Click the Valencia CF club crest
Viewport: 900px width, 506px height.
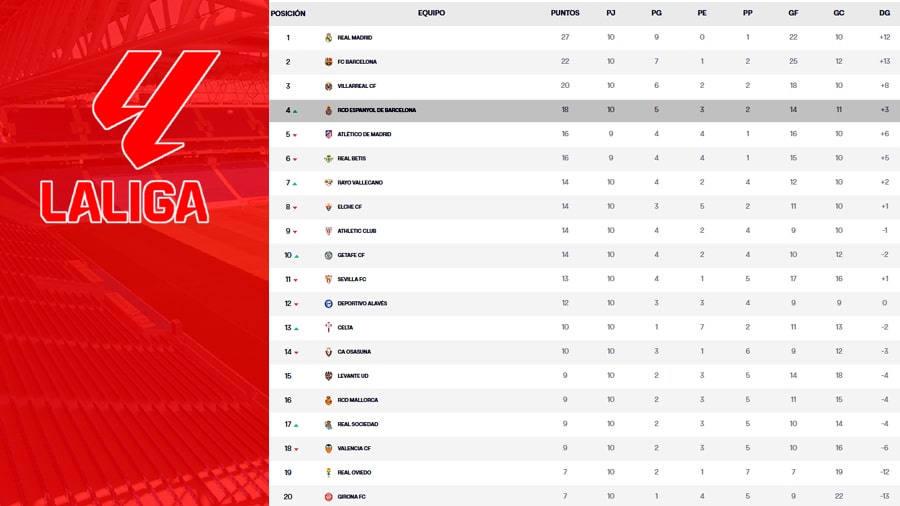[x=328, y=448]
